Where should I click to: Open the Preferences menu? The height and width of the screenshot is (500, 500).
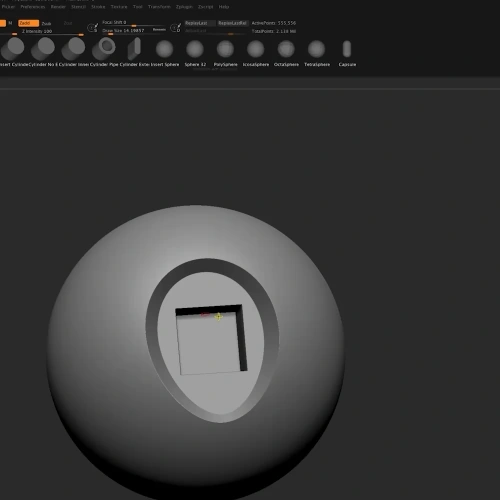(x=33, y=7)
